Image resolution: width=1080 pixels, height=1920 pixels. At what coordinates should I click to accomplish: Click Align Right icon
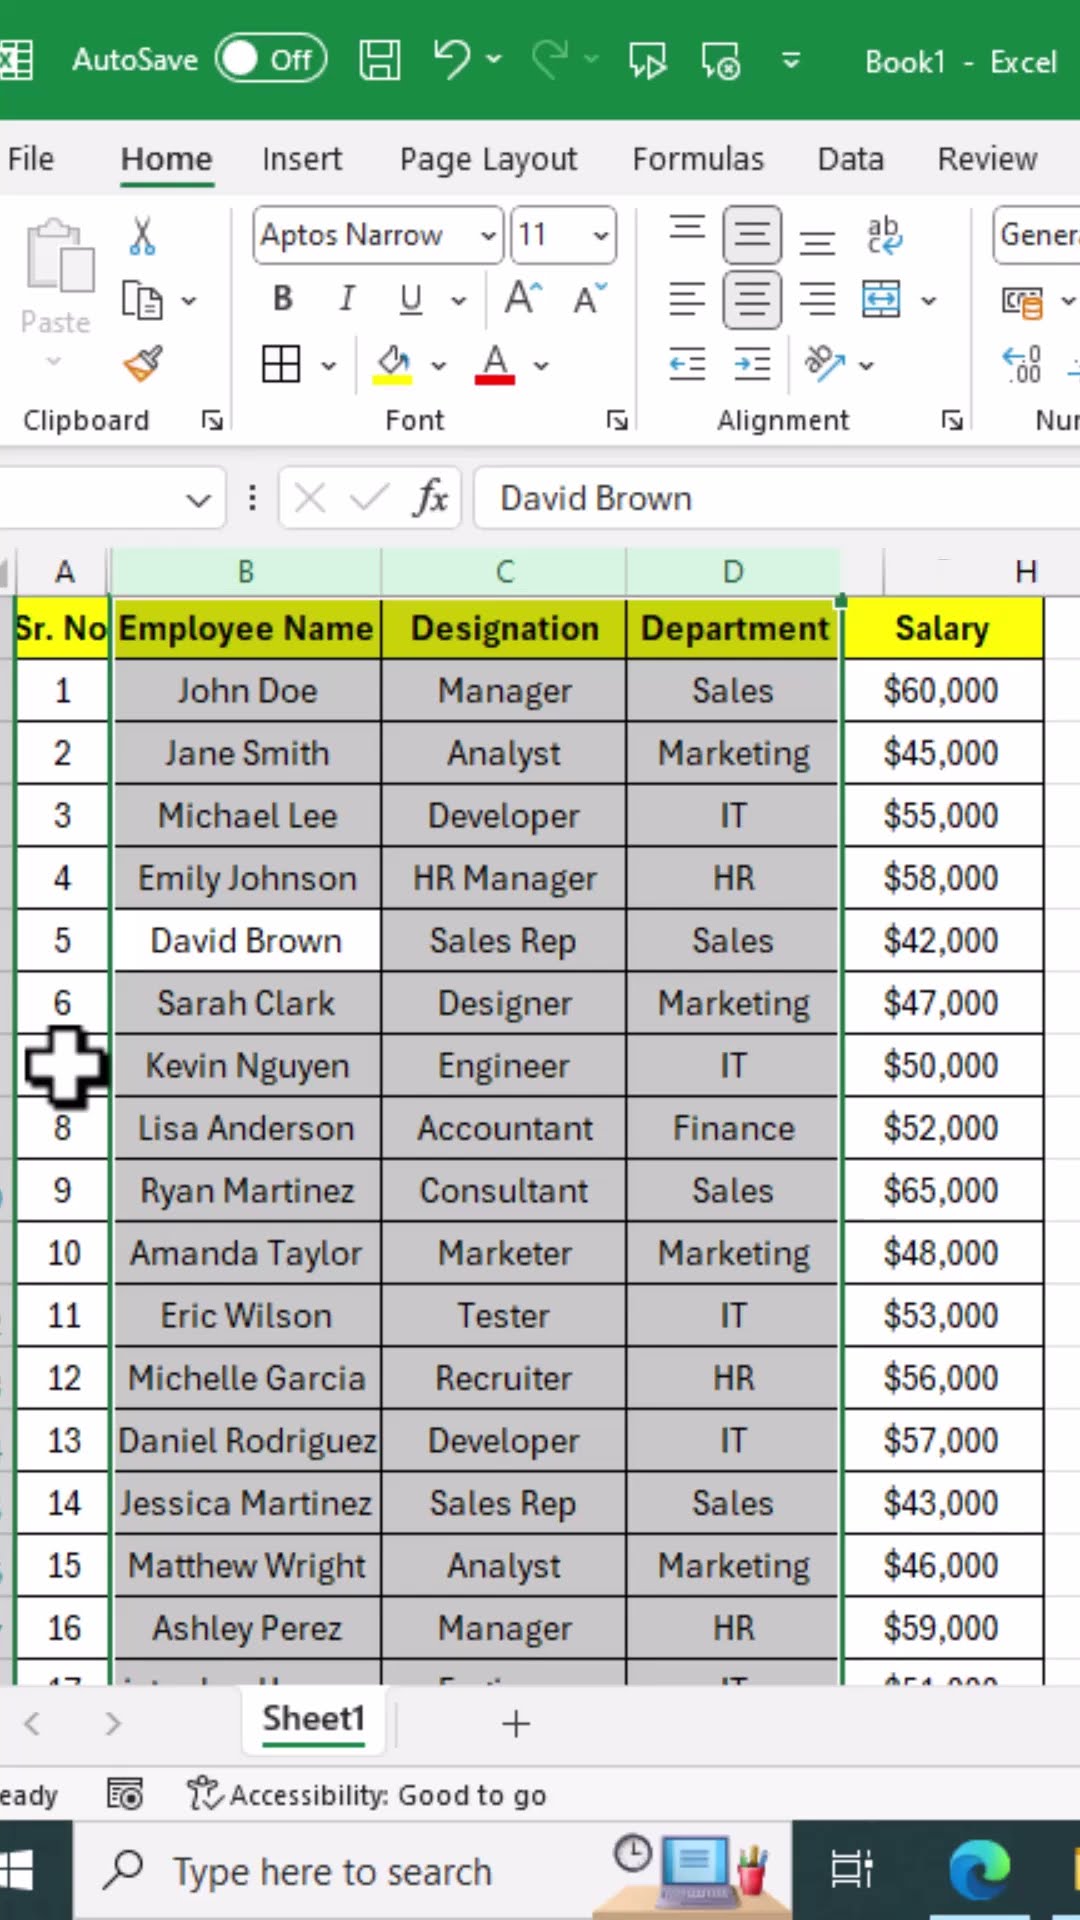point(818,300)
